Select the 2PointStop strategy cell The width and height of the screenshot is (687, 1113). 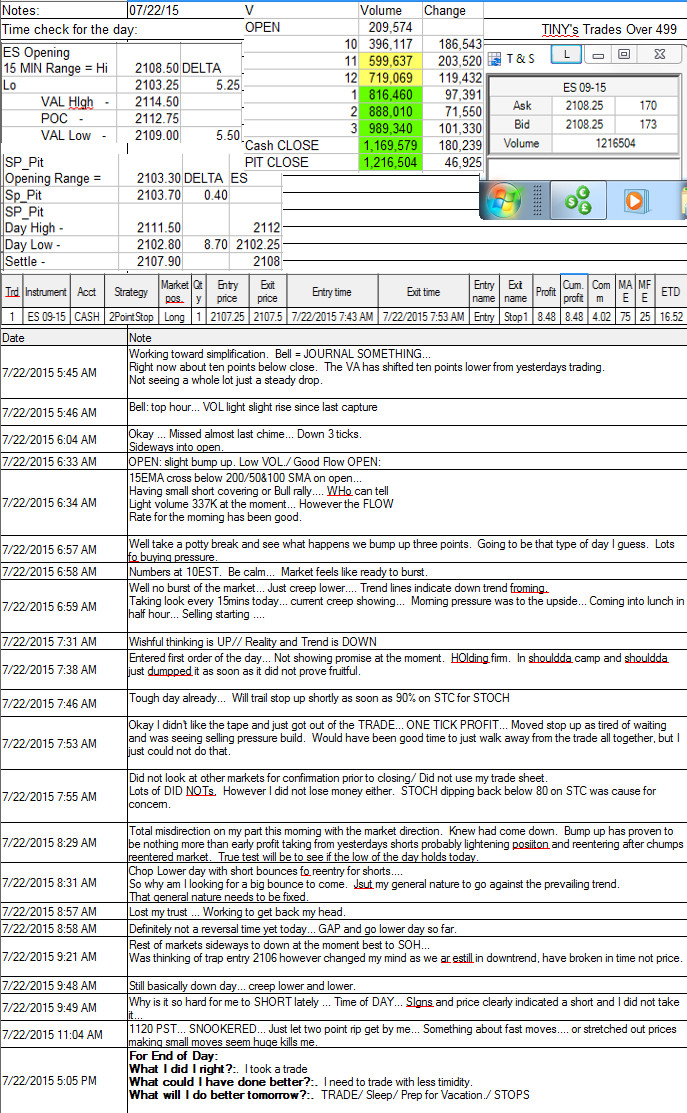(x=131, y=317)
